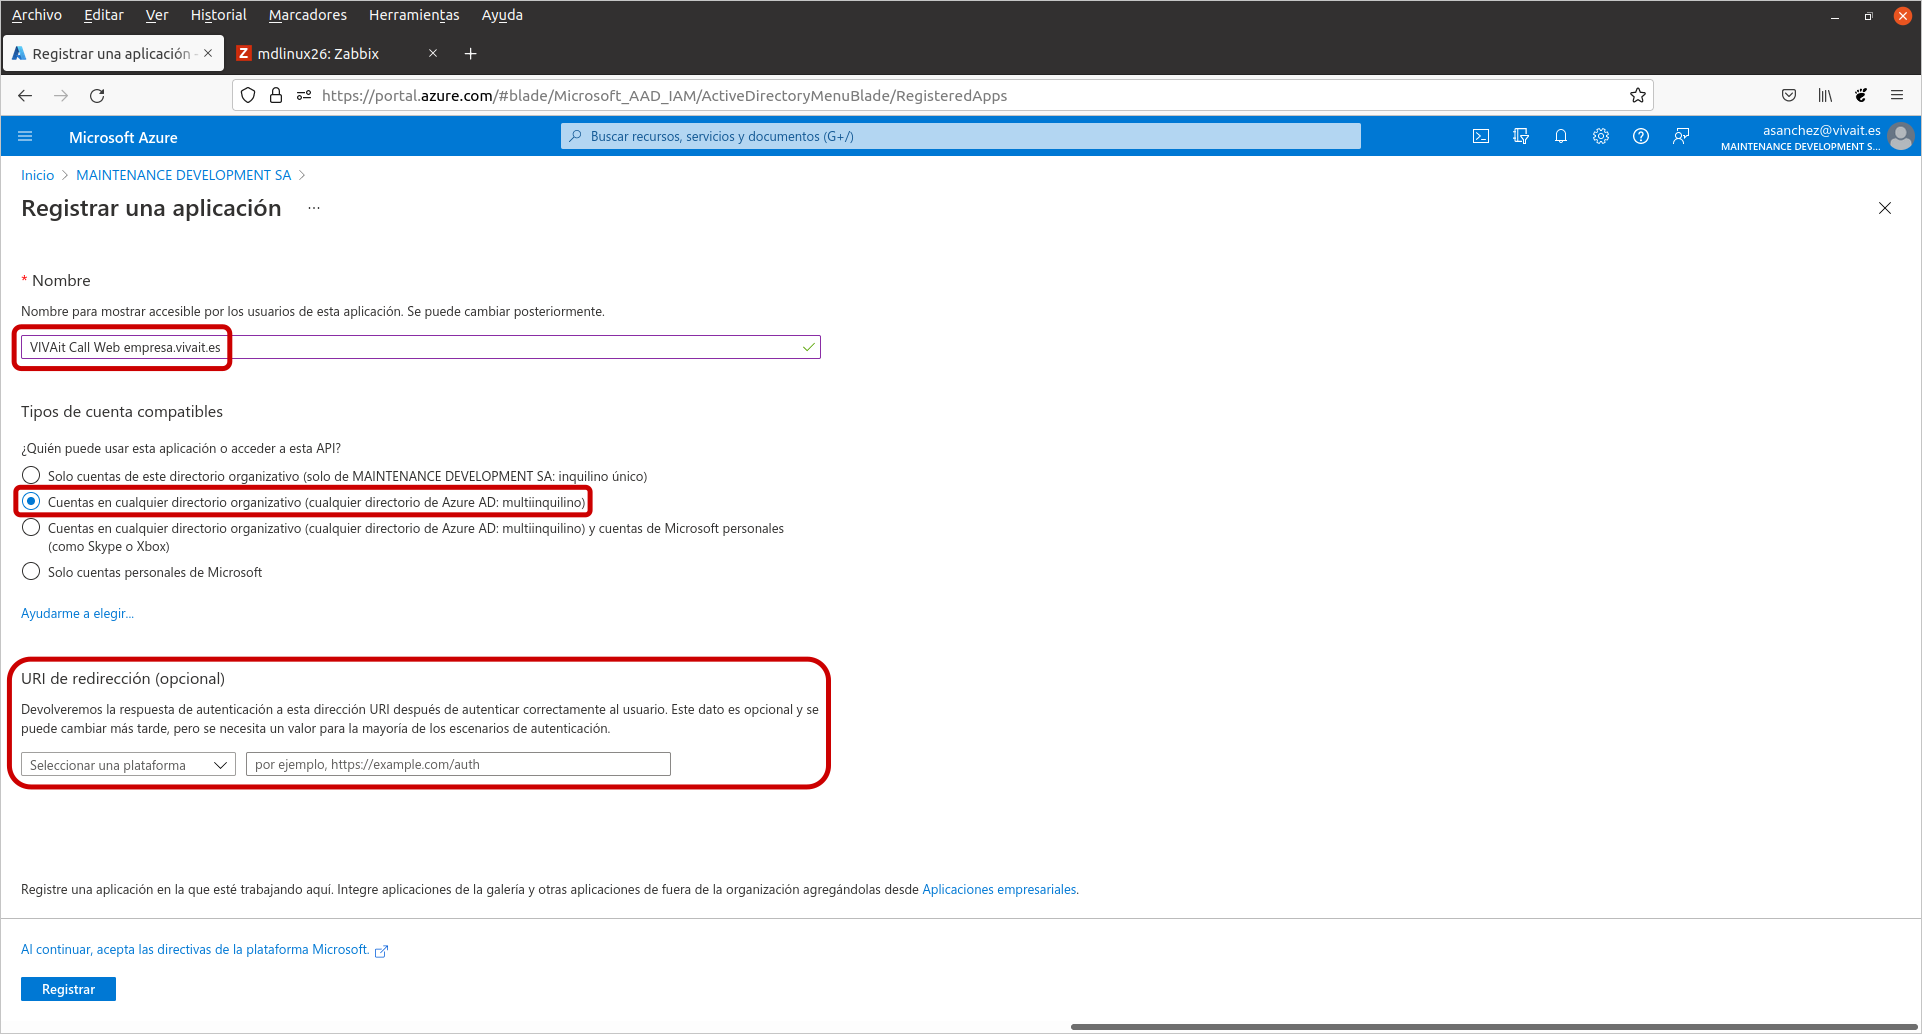1922x1034 pixels.
Task: Go to Inicio breadcrumb
Action: [x=37, y=175]
